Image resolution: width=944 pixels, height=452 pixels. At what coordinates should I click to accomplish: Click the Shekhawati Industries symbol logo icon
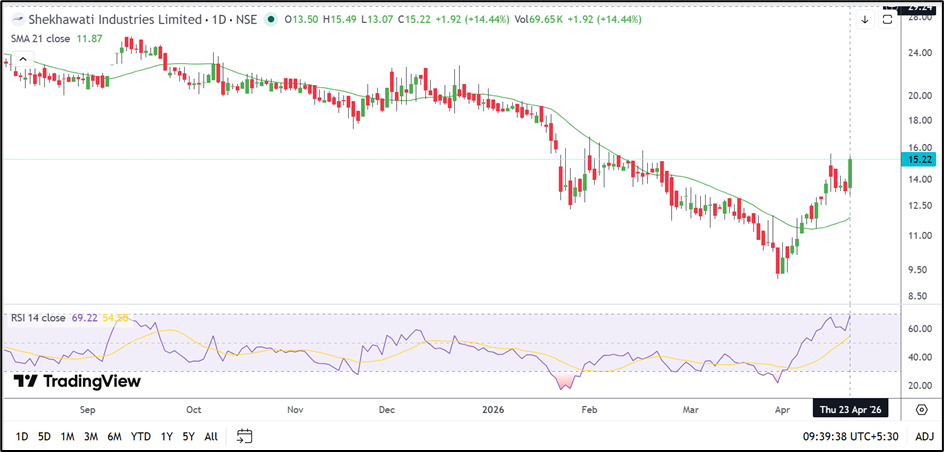(17, 19)
